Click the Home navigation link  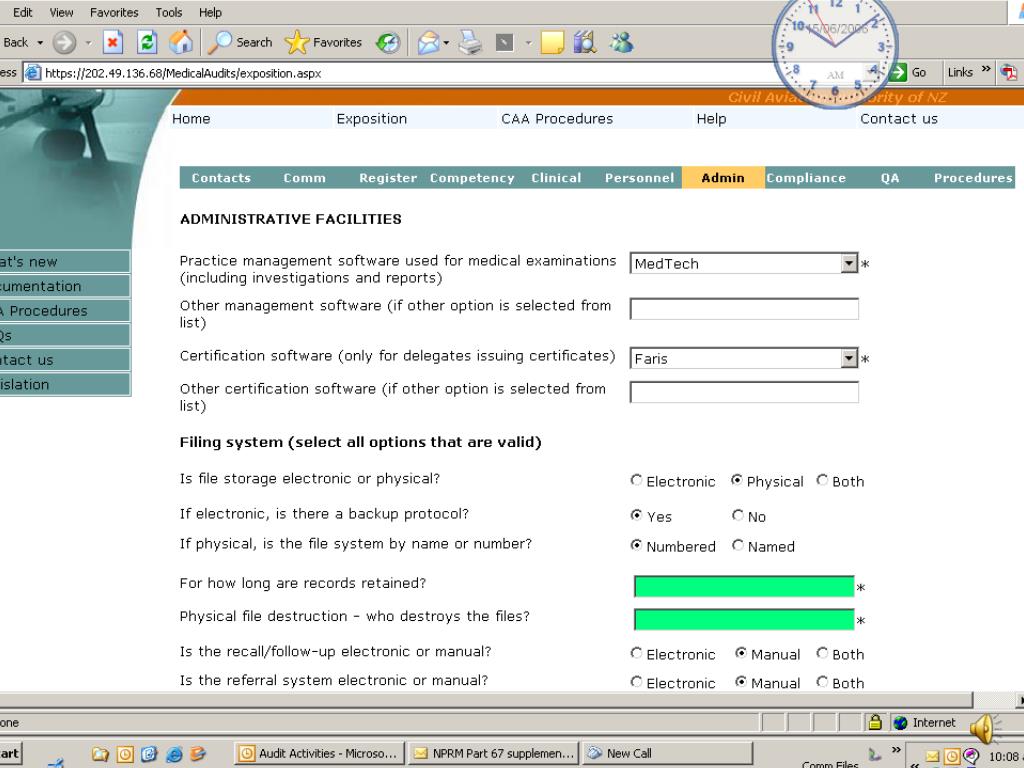tap(191, 119)
